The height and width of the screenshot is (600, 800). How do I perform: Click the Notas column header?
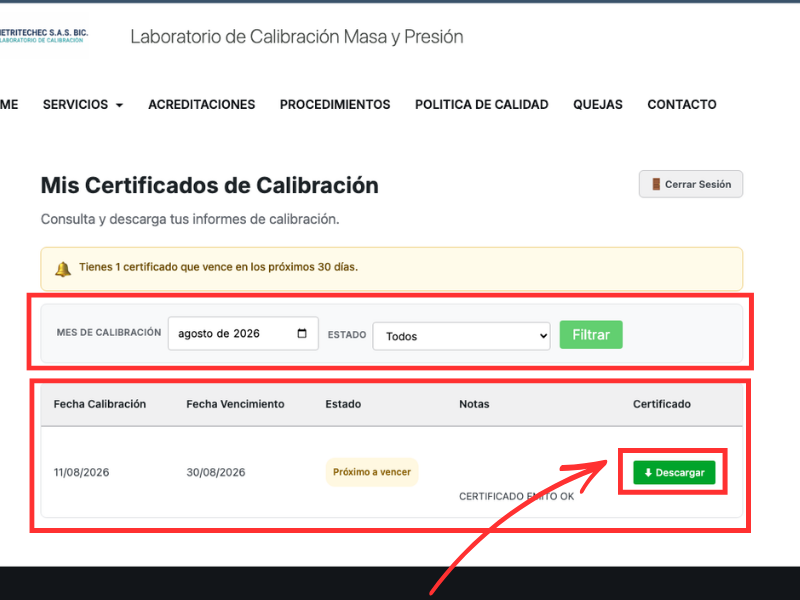point(474,404)
